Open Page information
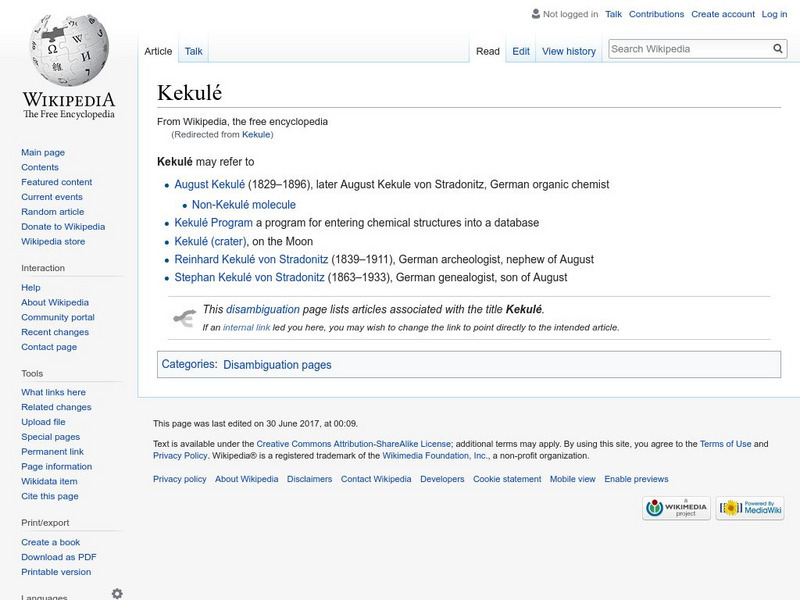The height and width of the screenshot is (600, 800). click(57, 466)
